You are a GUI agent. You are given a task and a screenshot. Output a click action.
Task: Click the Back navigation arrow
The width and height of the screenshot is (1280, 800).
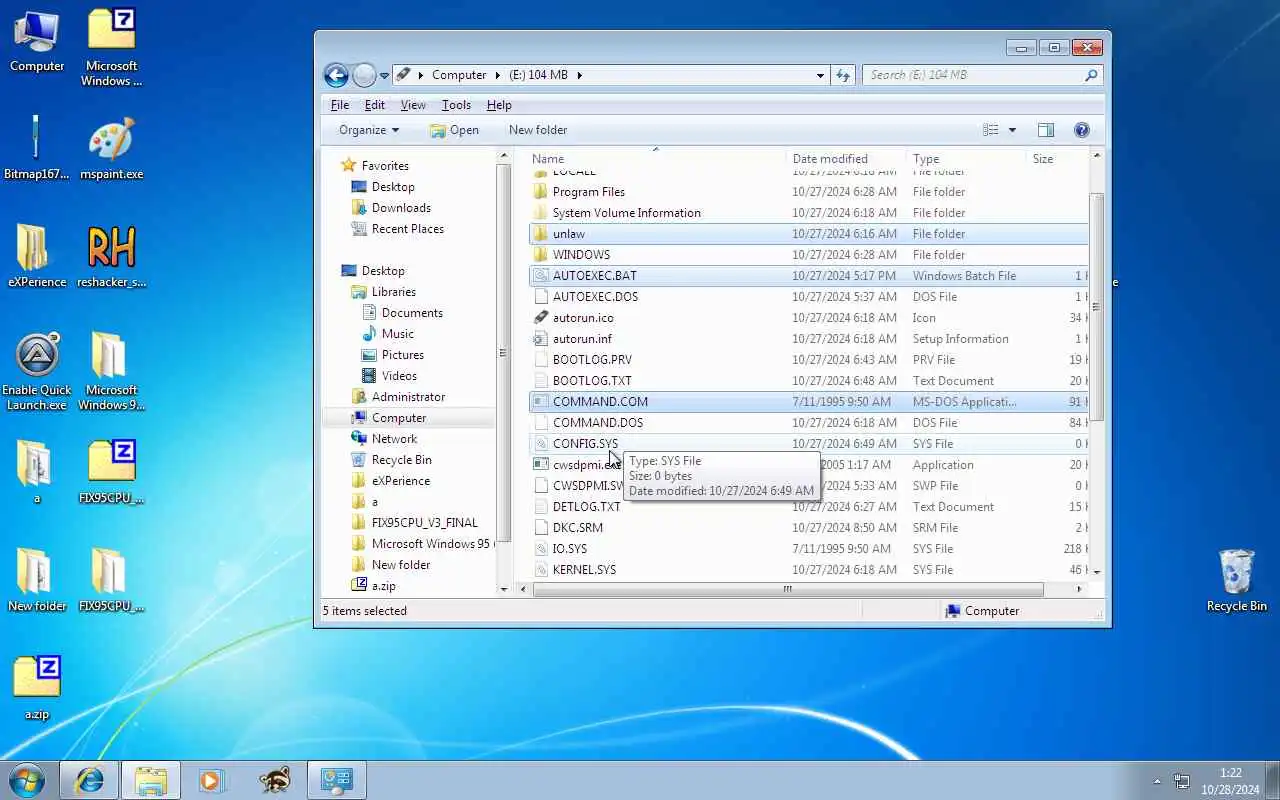(336, 75)
